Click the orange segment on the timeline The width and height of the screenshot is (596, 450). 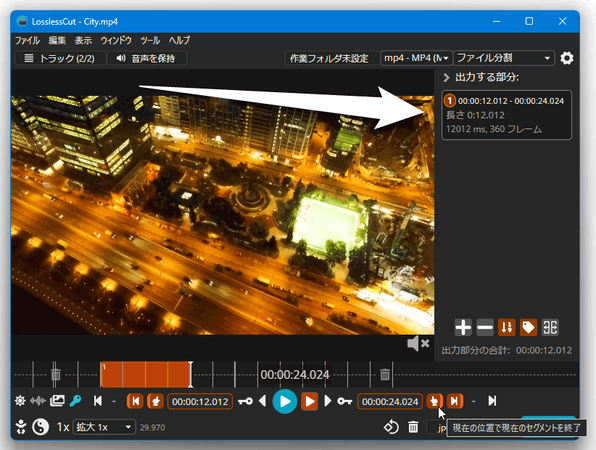(146, 374)
